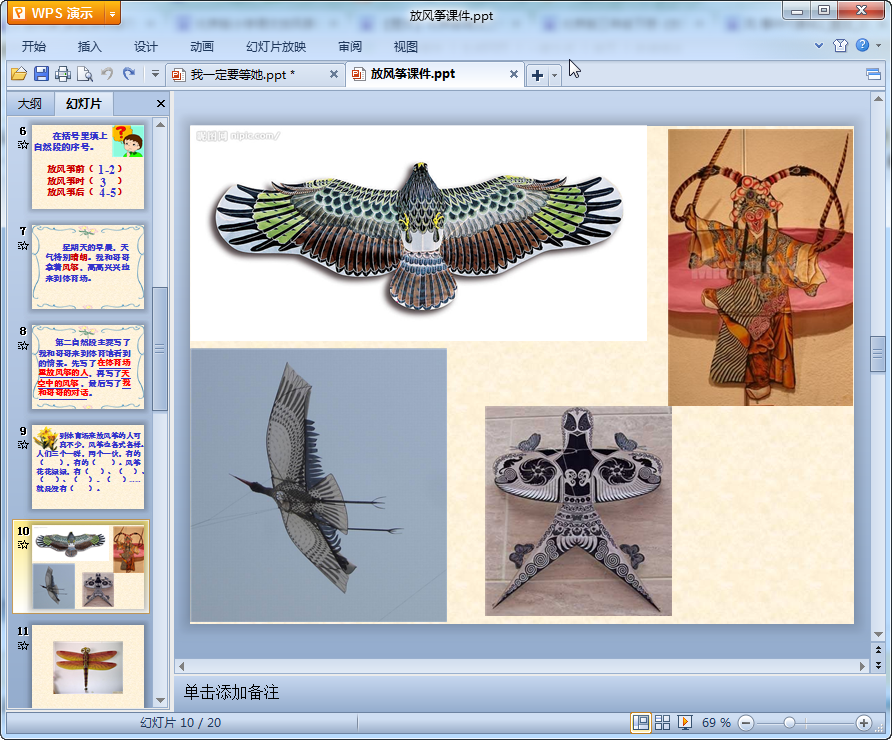This screenshot has width=892, height=740.
Task: Start slideshow from status bar icon
Action: [685, 723]
